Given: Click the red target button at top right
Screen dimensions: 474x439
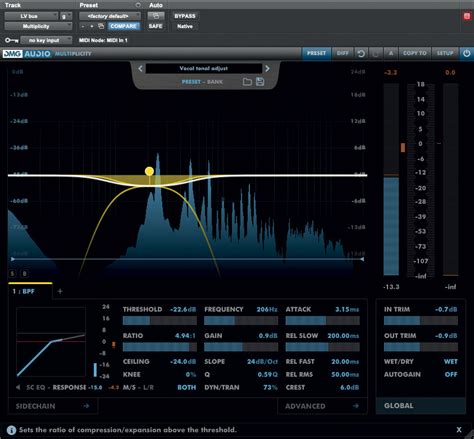Looking at the screenshot, I should pos(467,16).
